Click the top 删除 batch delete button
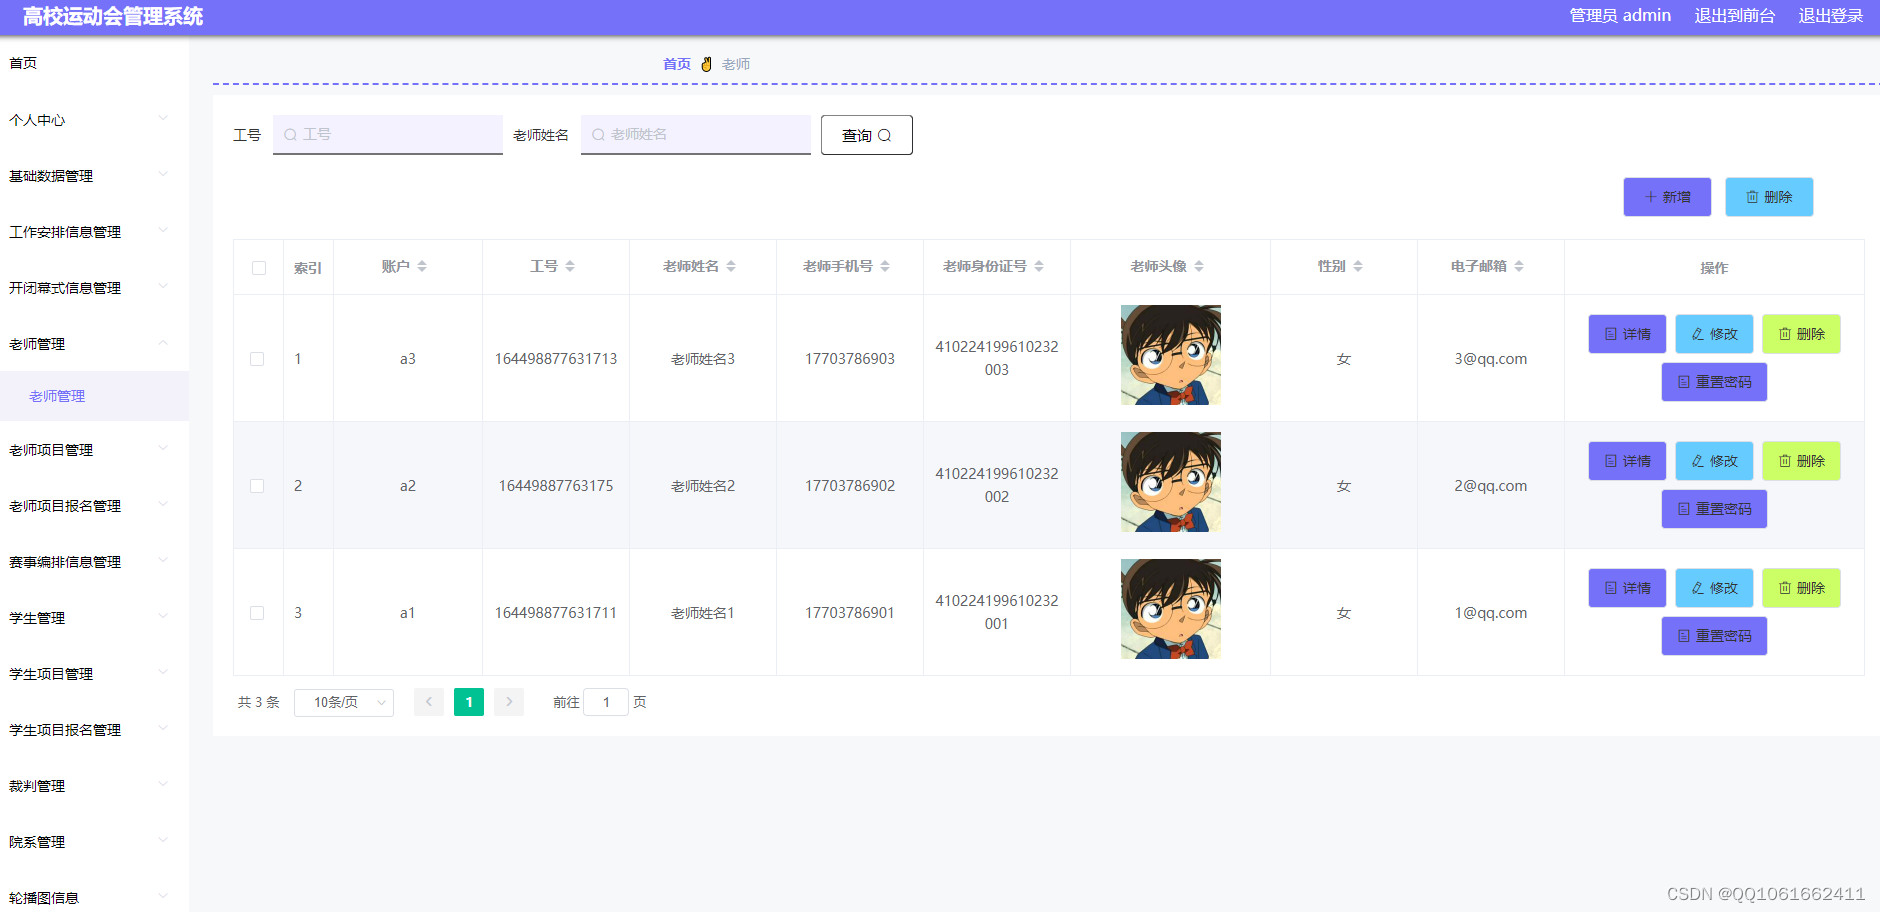Screen dimensions: 1880x912 click(1769, 197)
